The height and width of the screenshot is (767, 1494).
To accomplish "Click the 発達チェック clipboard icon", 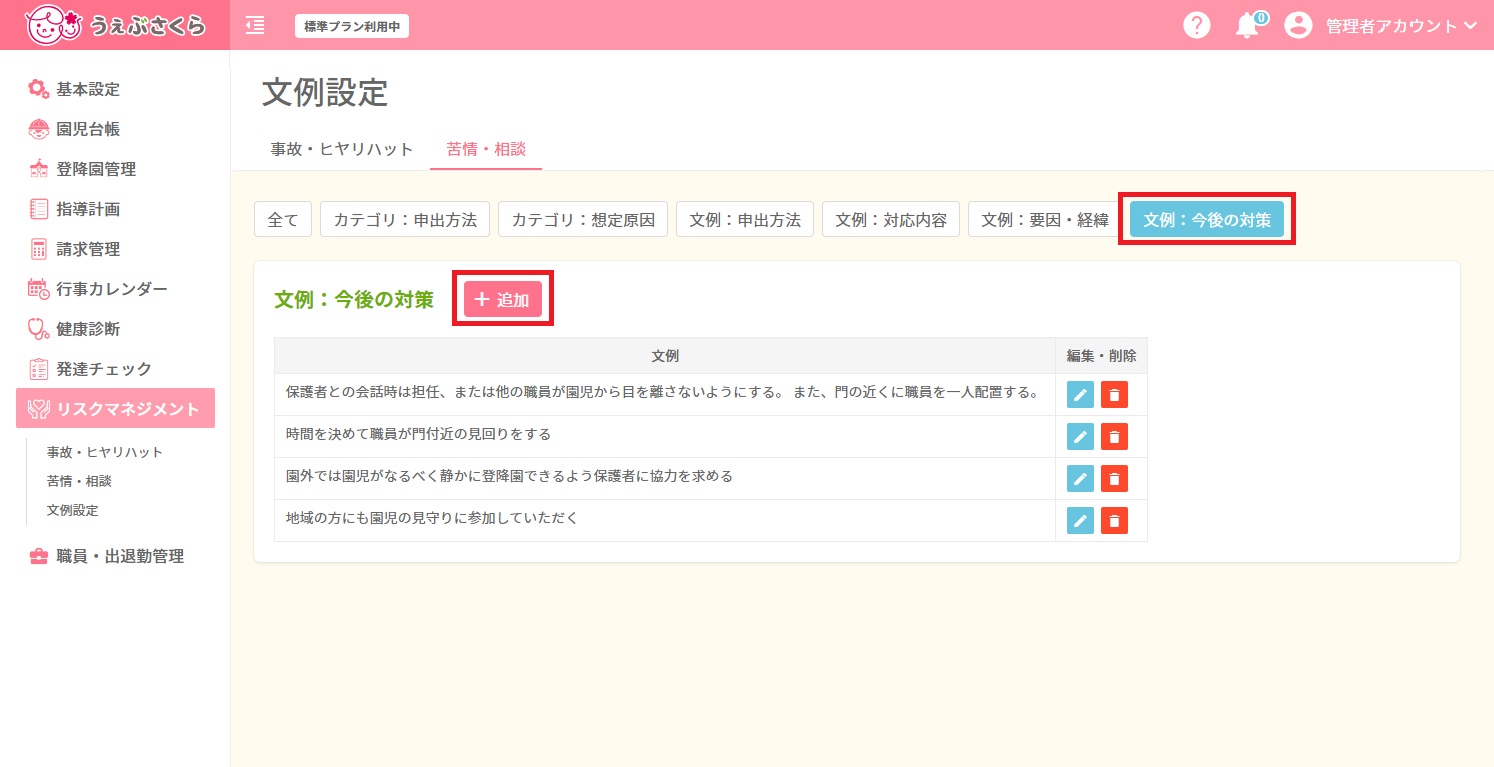I will (x=39, y=369).
